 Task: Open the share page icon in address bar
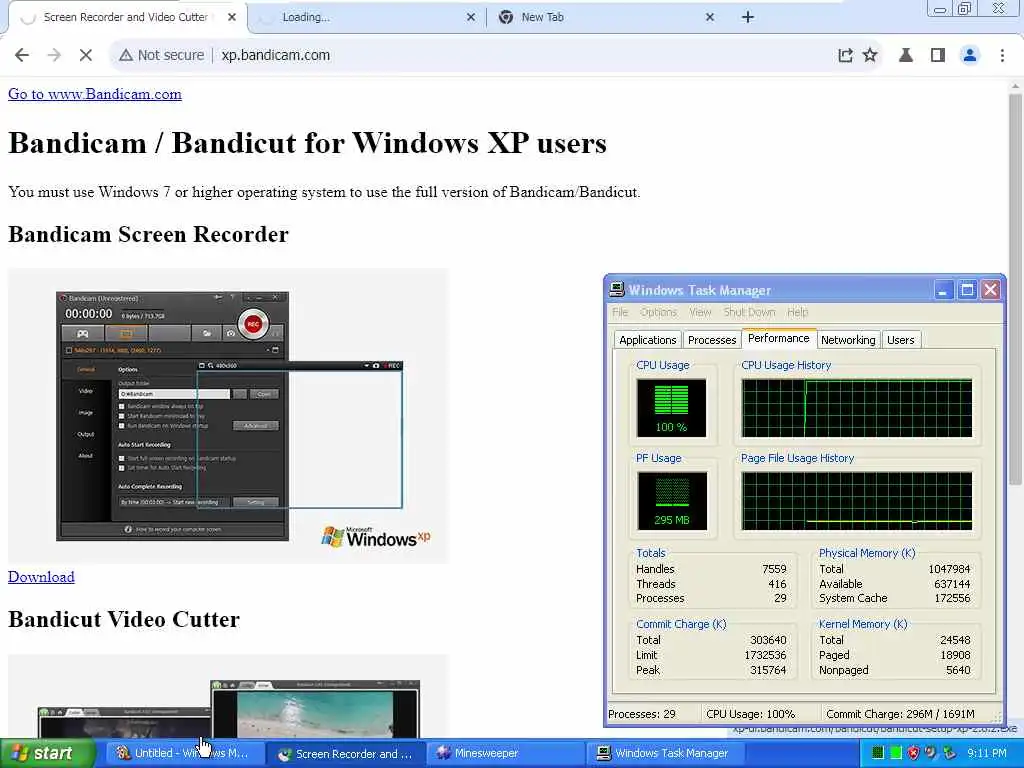pyautogui.click(x=845, y=56)
